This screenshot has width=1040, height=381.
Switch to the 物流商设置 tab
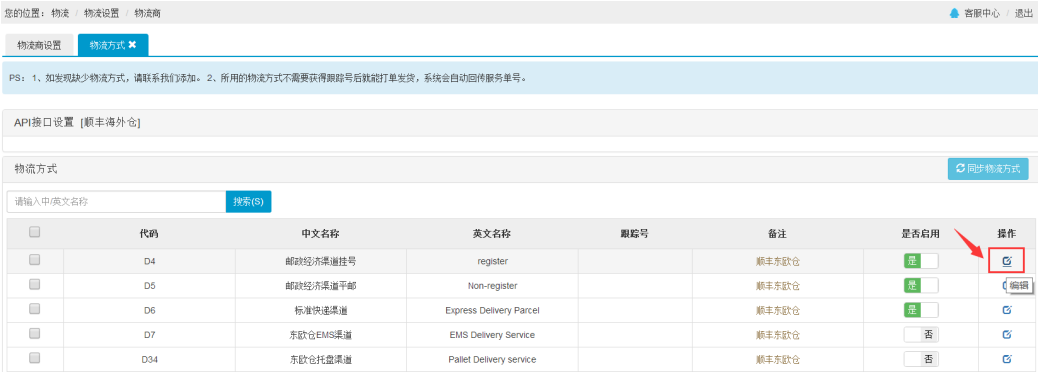[x=39, y=45]
